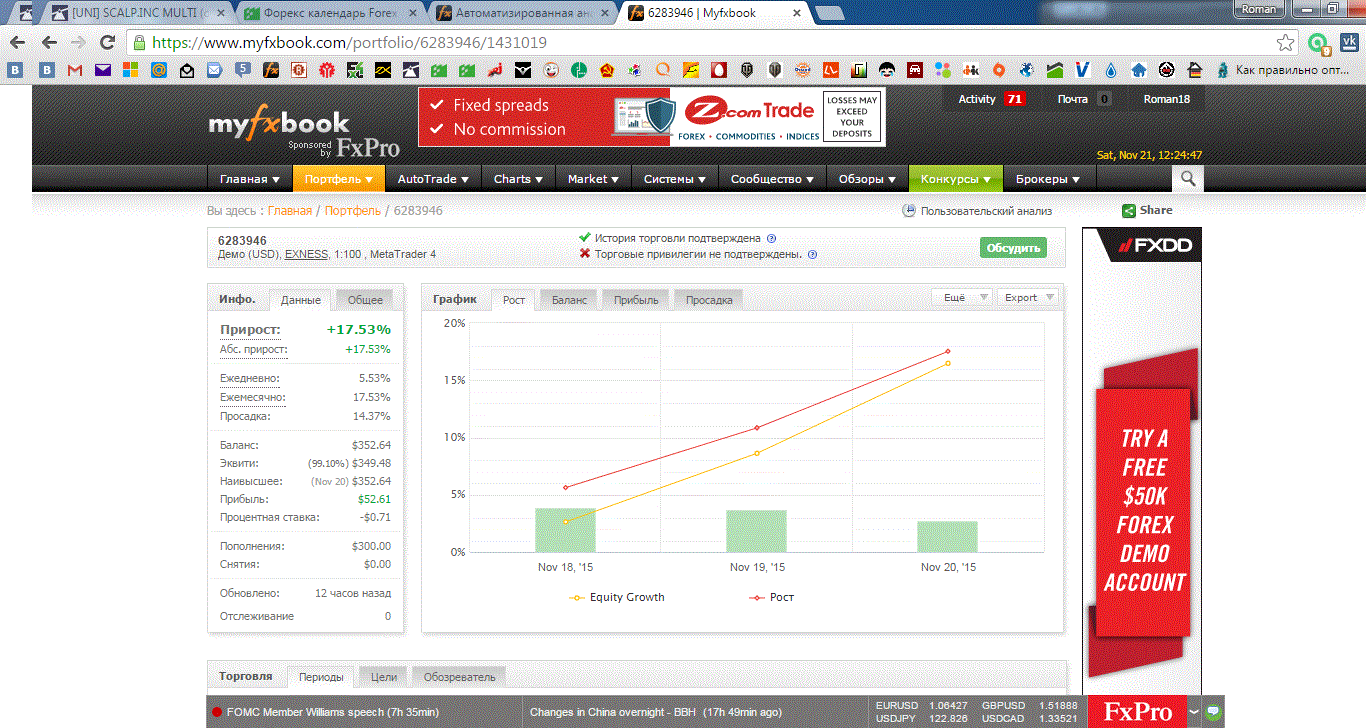The image size is (1366, 728).
Task: Click the myfxbook logo
Action: (x=279, y=123)
